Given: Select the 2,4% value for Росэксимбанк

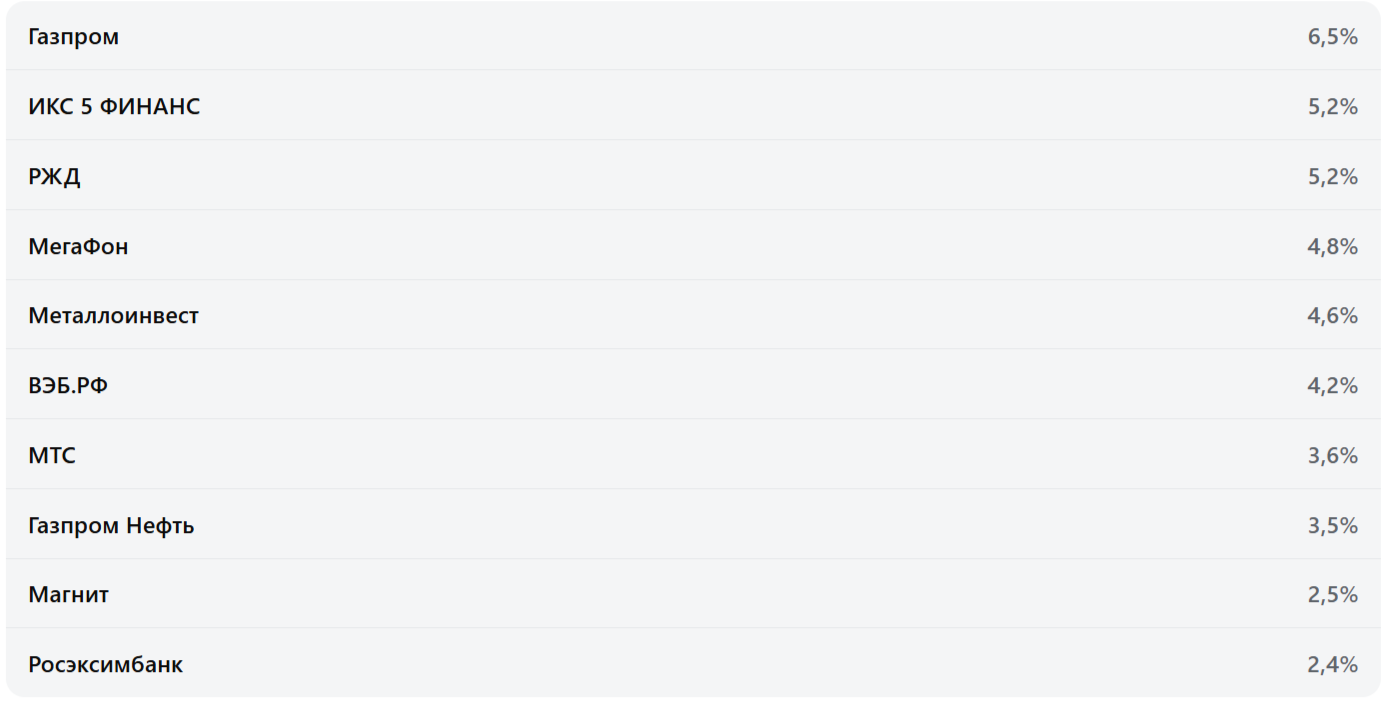Looking at the screenshot, I should tap(1332, 665).
